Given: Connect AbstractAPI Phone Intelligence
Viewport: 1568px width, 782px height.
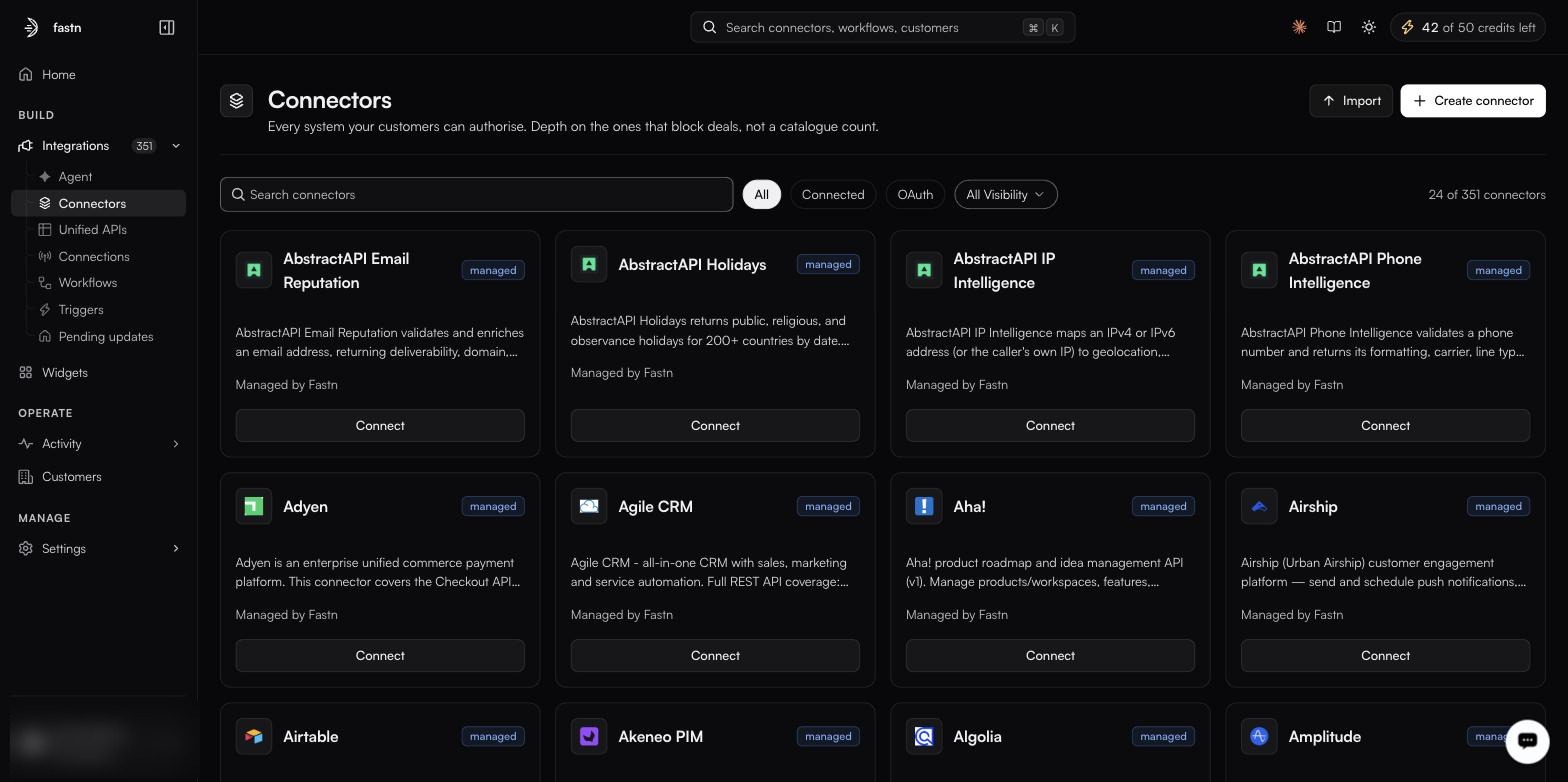Looking at the screenshot, I should pyautogui.click(x=1385, y=425).
